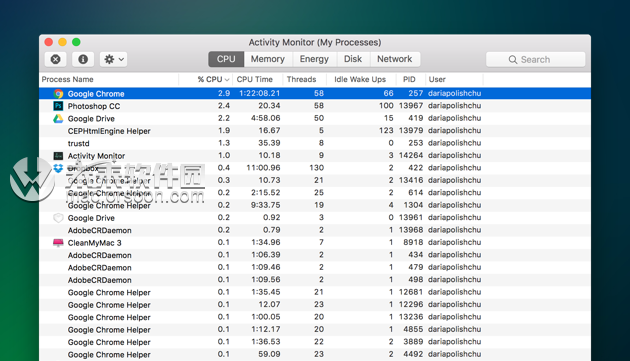The image size is (630, 361).
Task: Click the white Google Drive helper icon
Action: 58,218
